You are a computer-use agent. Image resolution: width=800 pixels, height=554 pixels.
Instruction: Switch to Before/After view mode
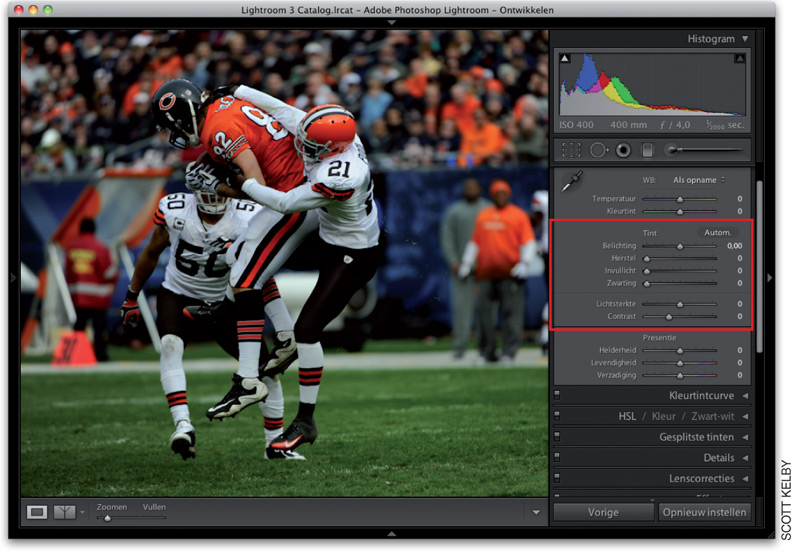[64, 512]
